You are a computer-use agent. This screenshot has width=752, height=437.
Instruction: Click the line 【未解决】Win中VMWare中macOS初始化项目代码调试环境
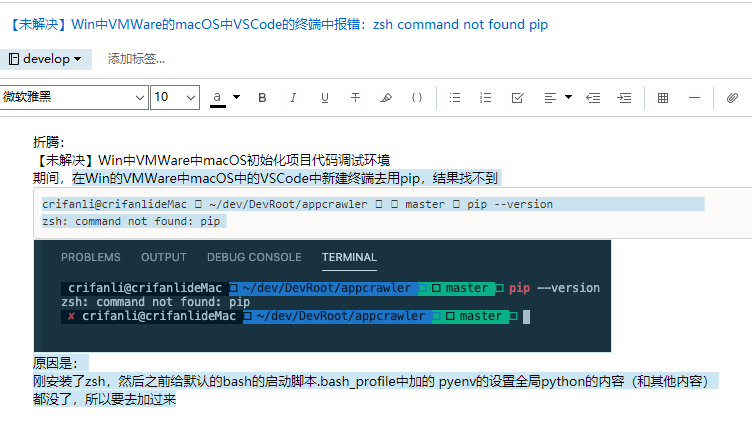[x=212, y=160]
